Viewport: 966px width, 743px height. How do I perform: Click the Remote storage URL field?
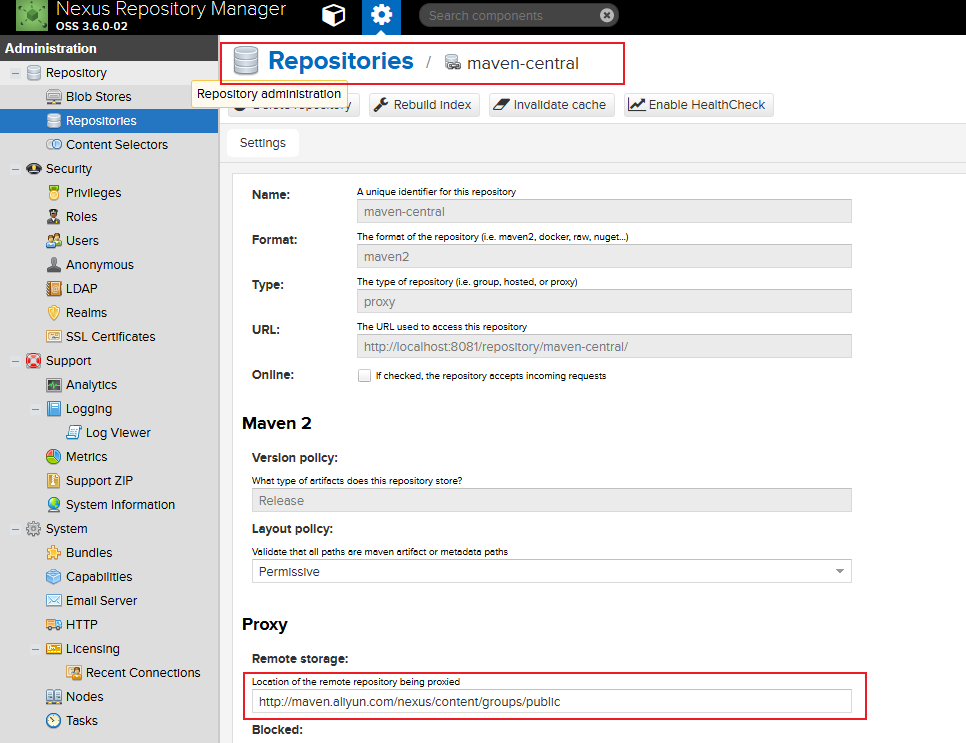click(x=551, y=701)
